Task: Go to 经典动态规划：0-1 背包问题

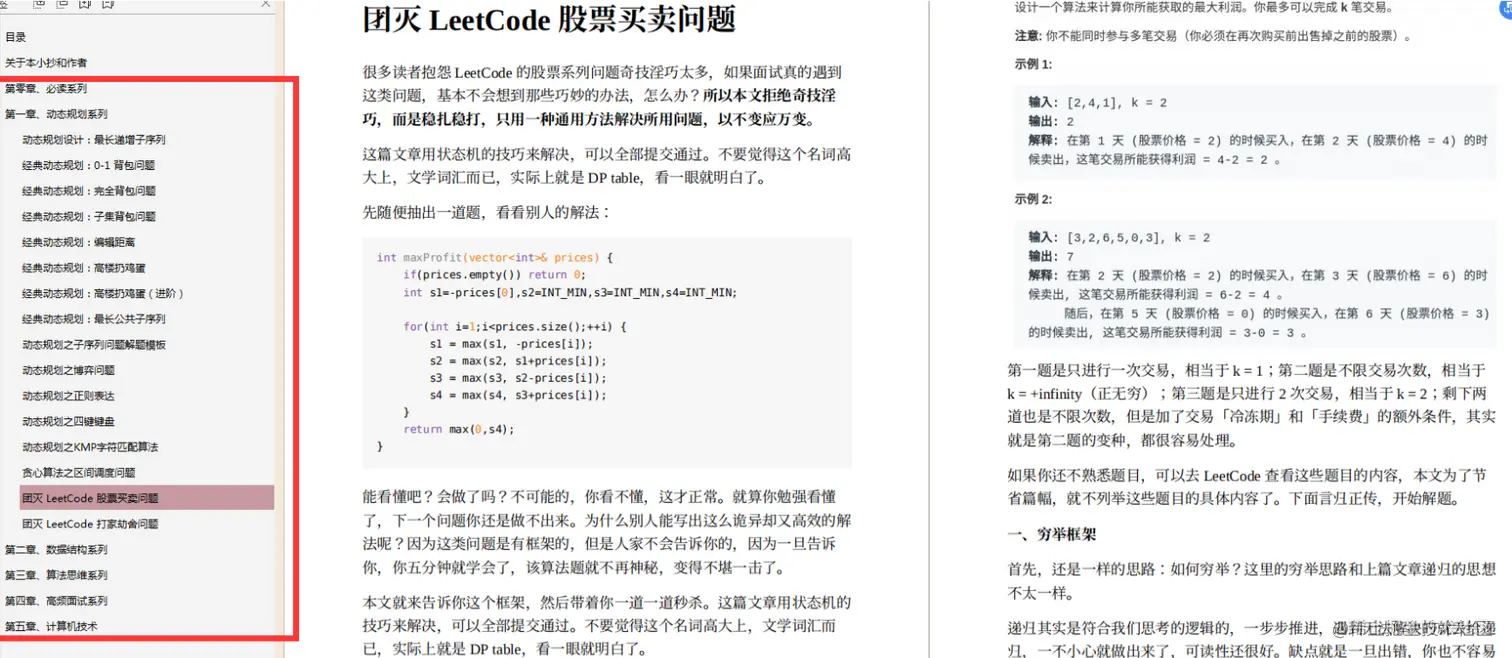Action: tap(89, 165)
